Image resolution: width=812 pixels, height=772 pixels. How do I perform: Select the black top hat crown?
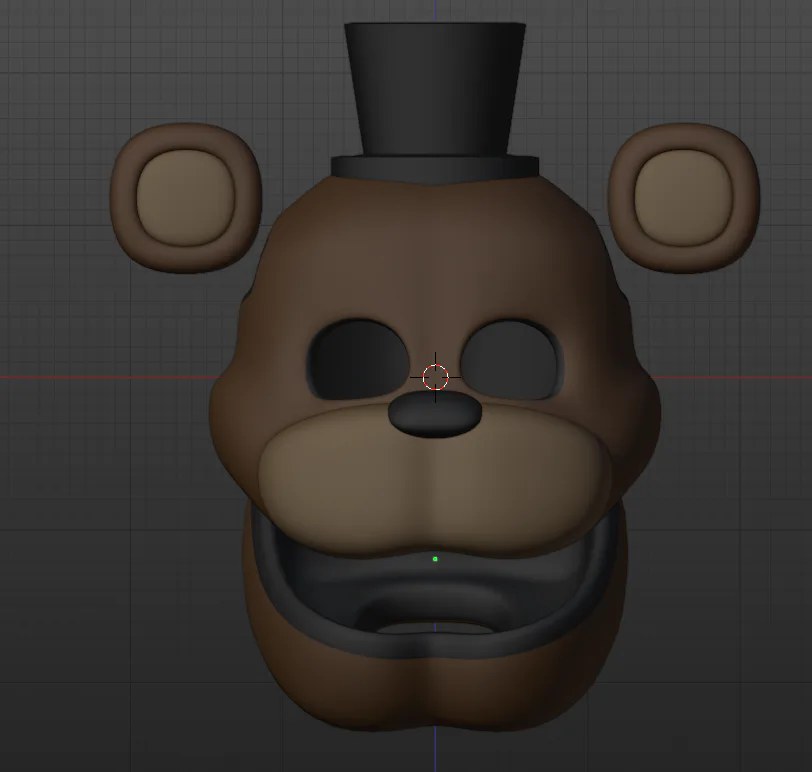435,88
